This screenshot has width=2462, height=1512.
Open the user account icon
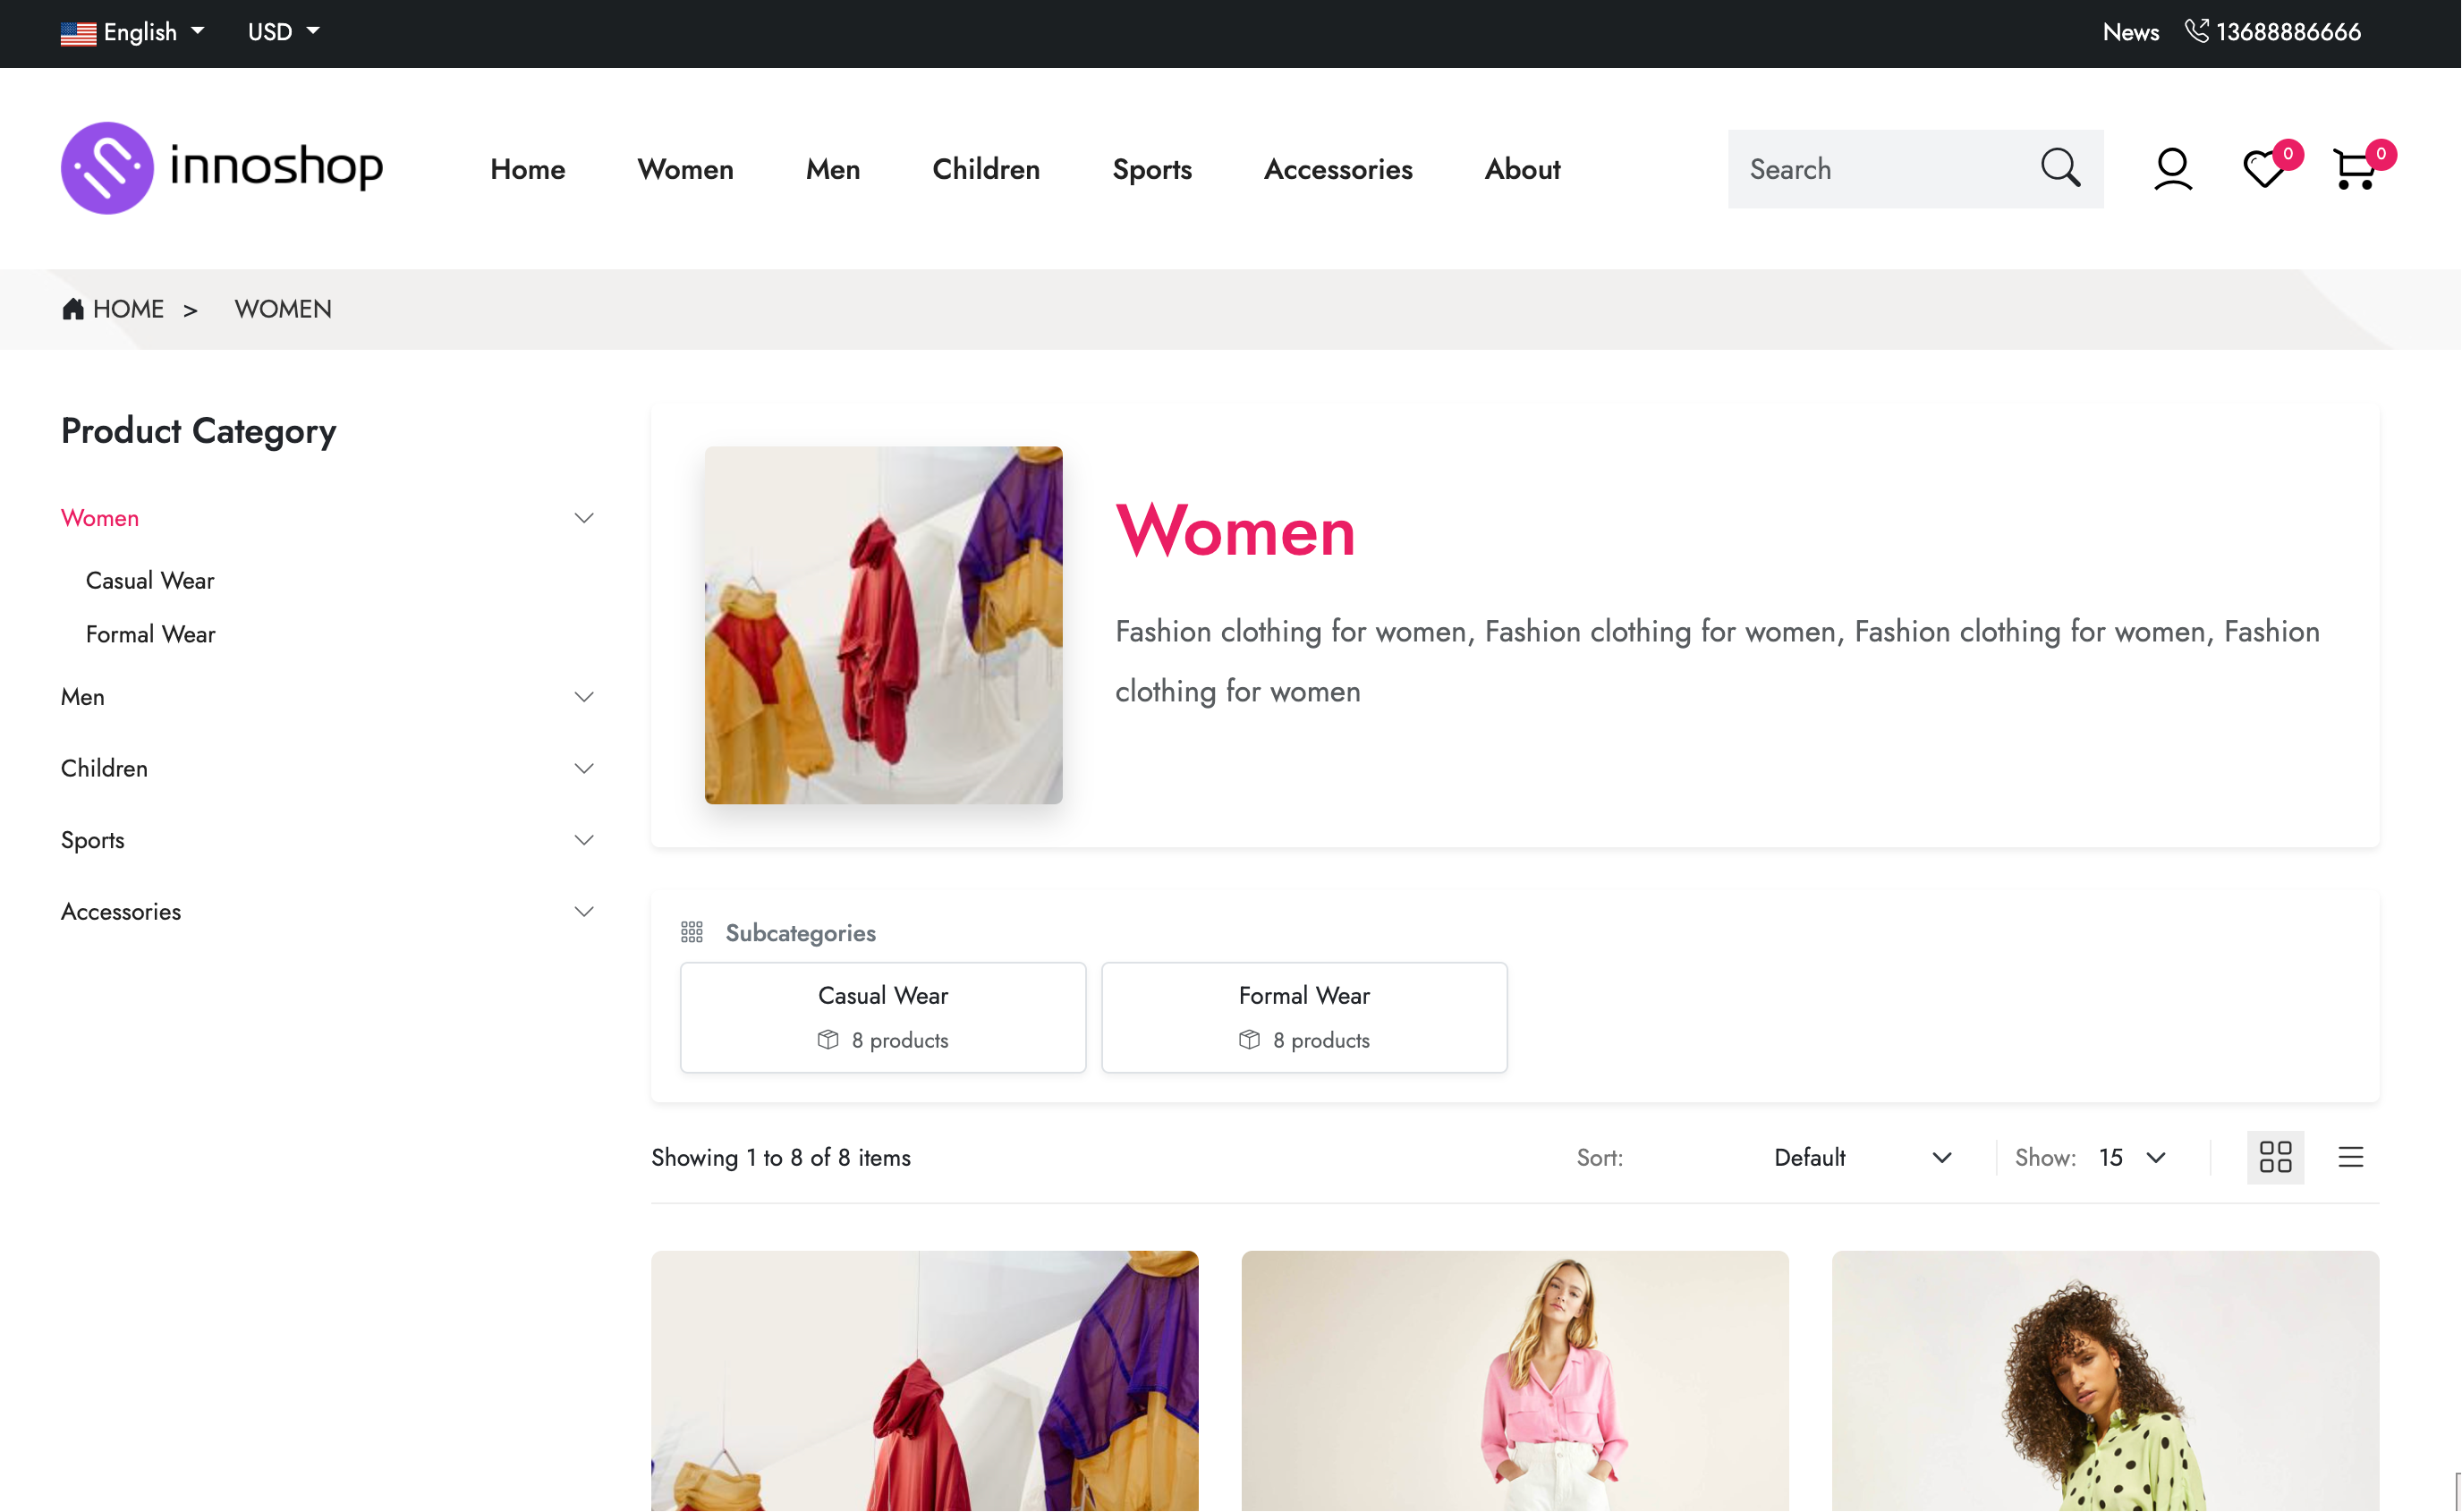(x=2172, y=168)
